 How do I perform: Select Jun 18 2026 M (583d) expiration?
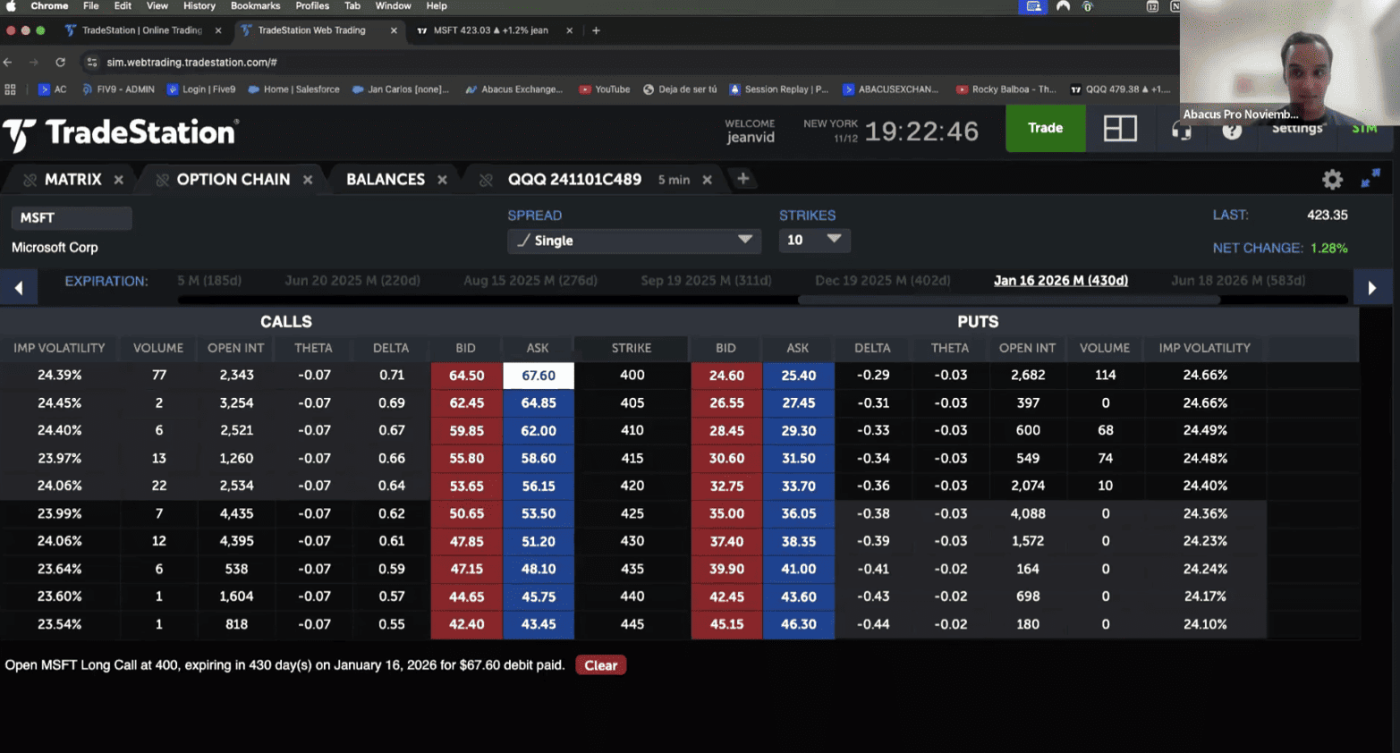tap(1240, 281)
